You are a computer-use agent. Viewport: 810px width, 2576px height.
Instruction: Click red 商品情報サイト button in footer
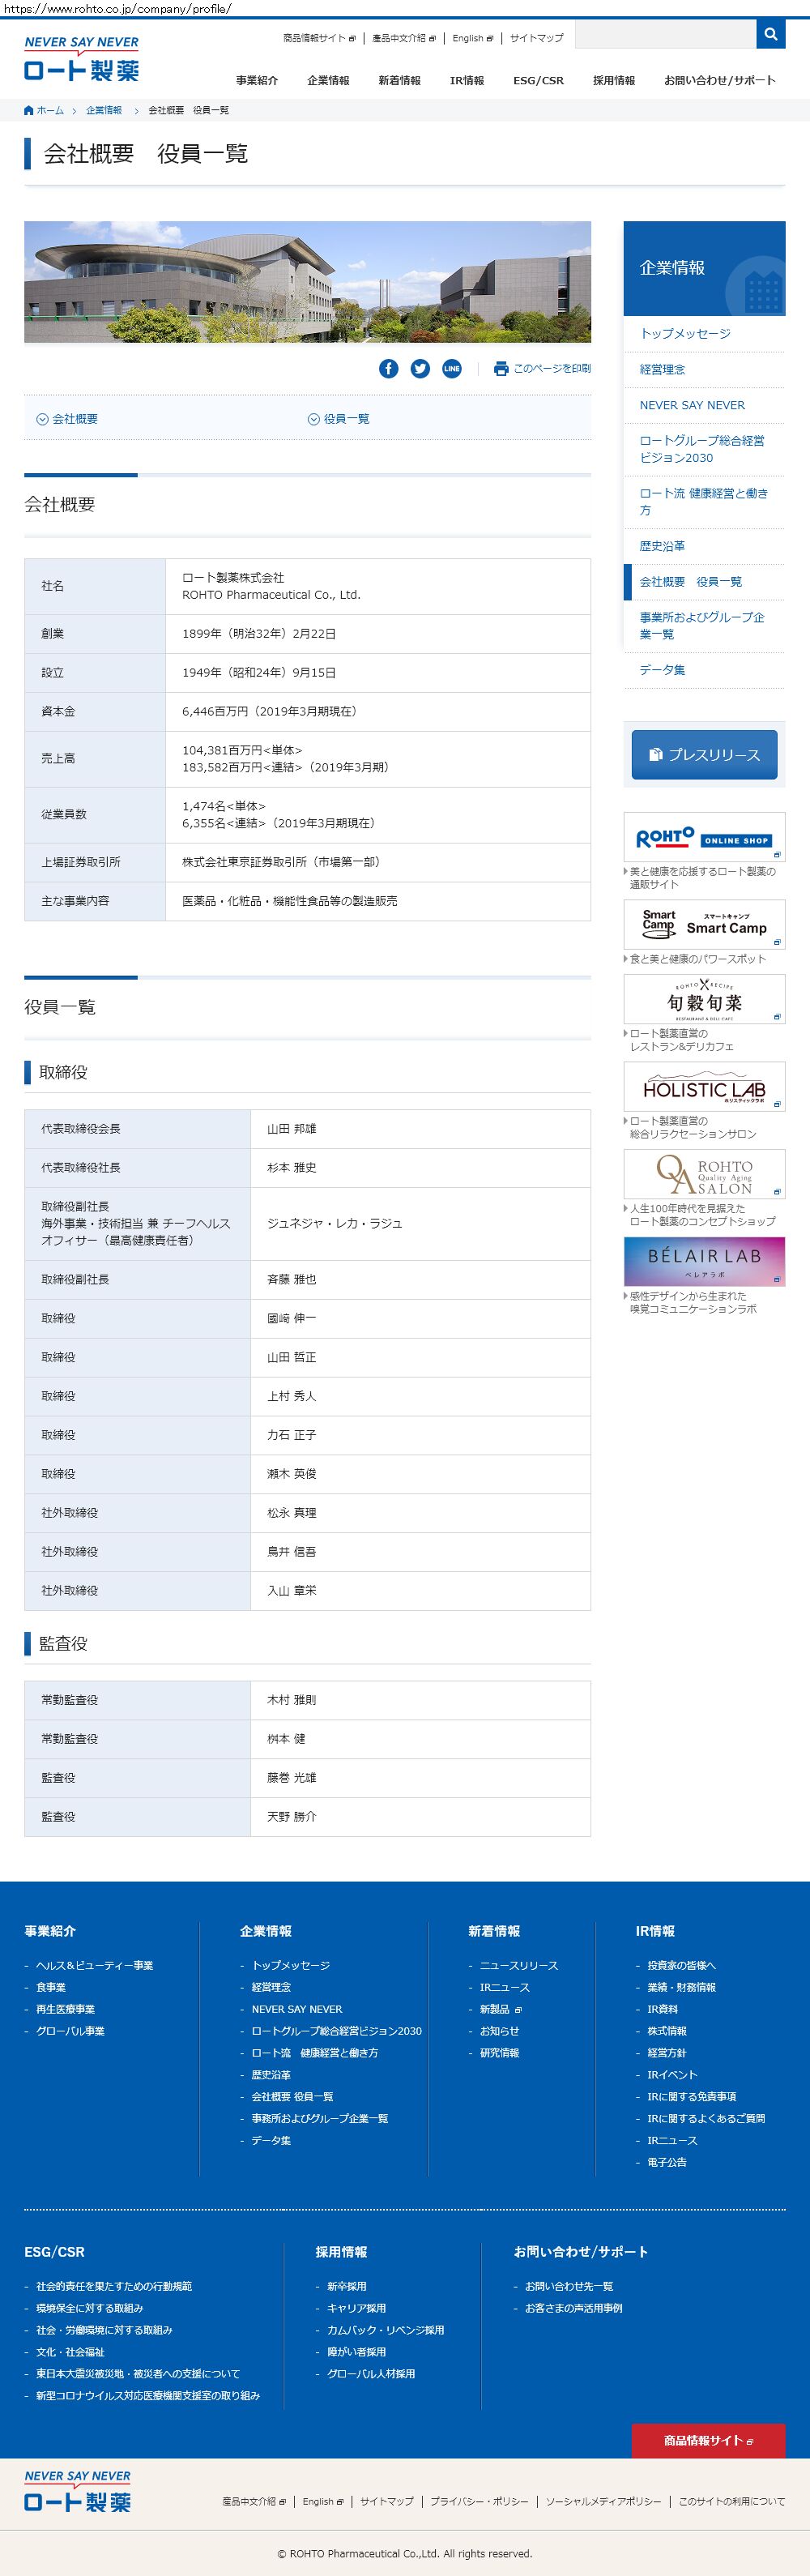pyautogui.click(x=708, y=2441)
